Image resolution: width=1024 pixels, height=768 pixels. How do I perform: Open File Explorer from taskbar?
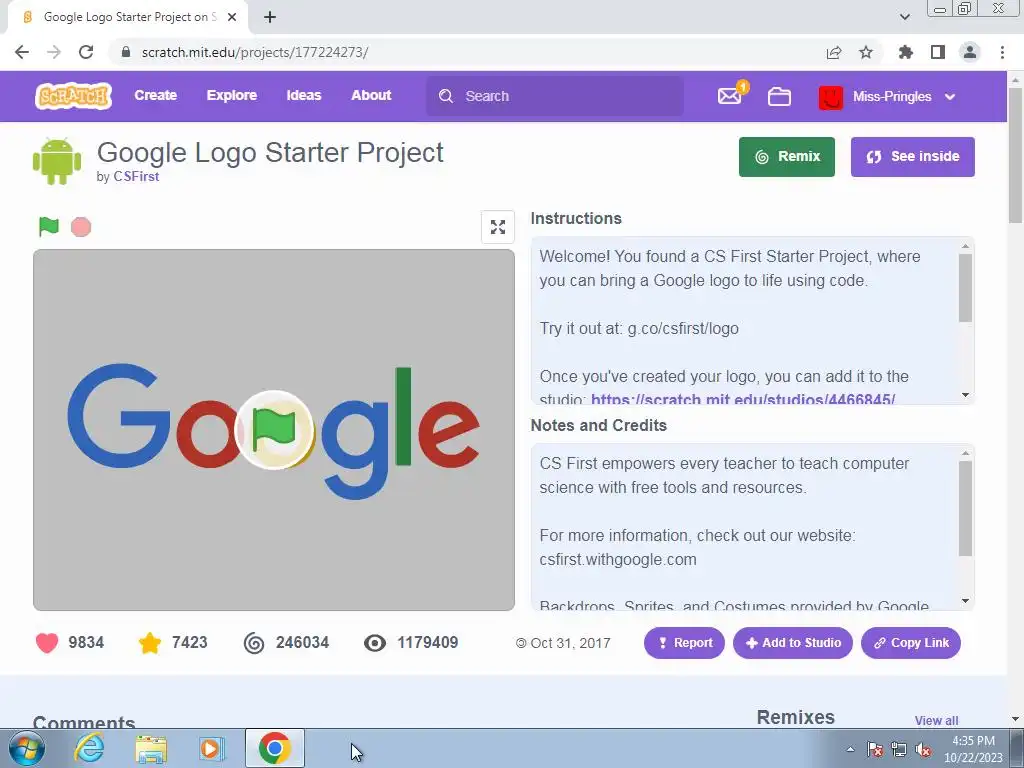(x=151, y=749)
